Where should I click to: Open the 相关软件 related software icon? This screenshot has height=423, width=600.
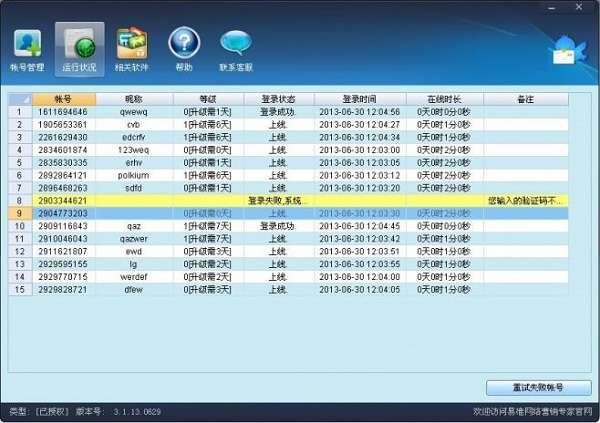point(132,49)
